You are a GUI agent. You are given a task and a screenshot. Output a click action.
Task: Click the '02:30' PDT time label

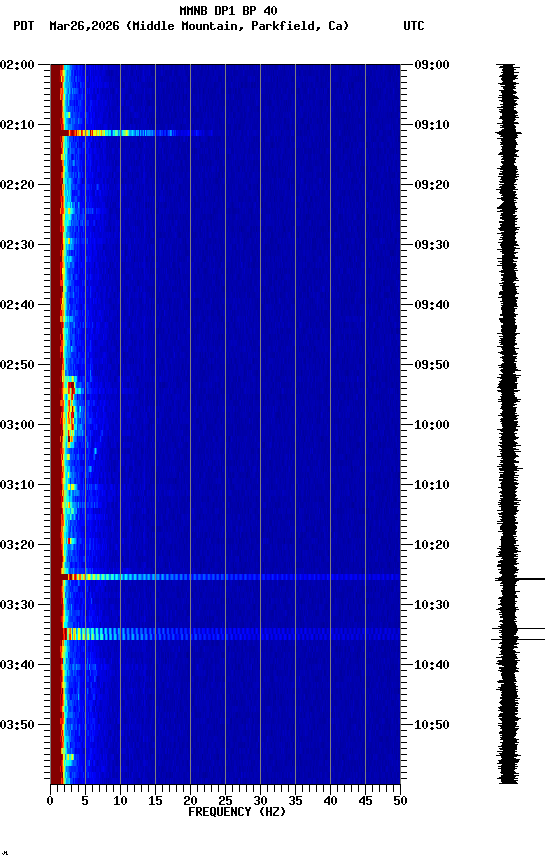[17, 245]
